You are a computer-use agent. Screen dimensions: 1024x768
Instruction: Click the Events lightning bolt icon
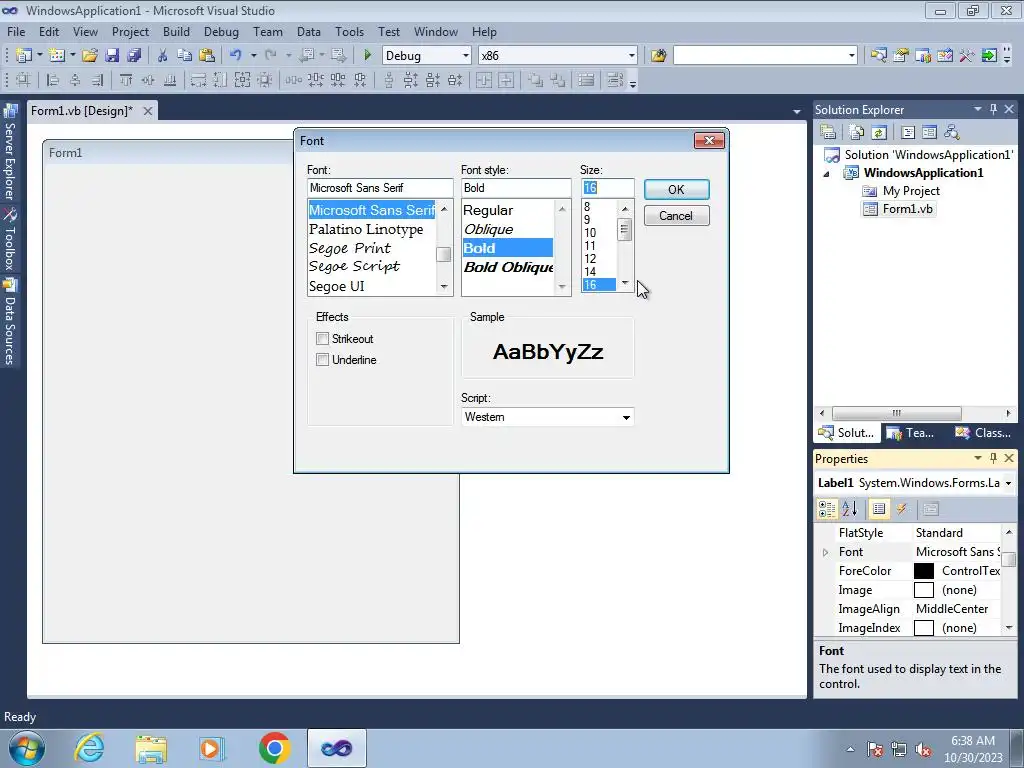(x=902, y=509)
